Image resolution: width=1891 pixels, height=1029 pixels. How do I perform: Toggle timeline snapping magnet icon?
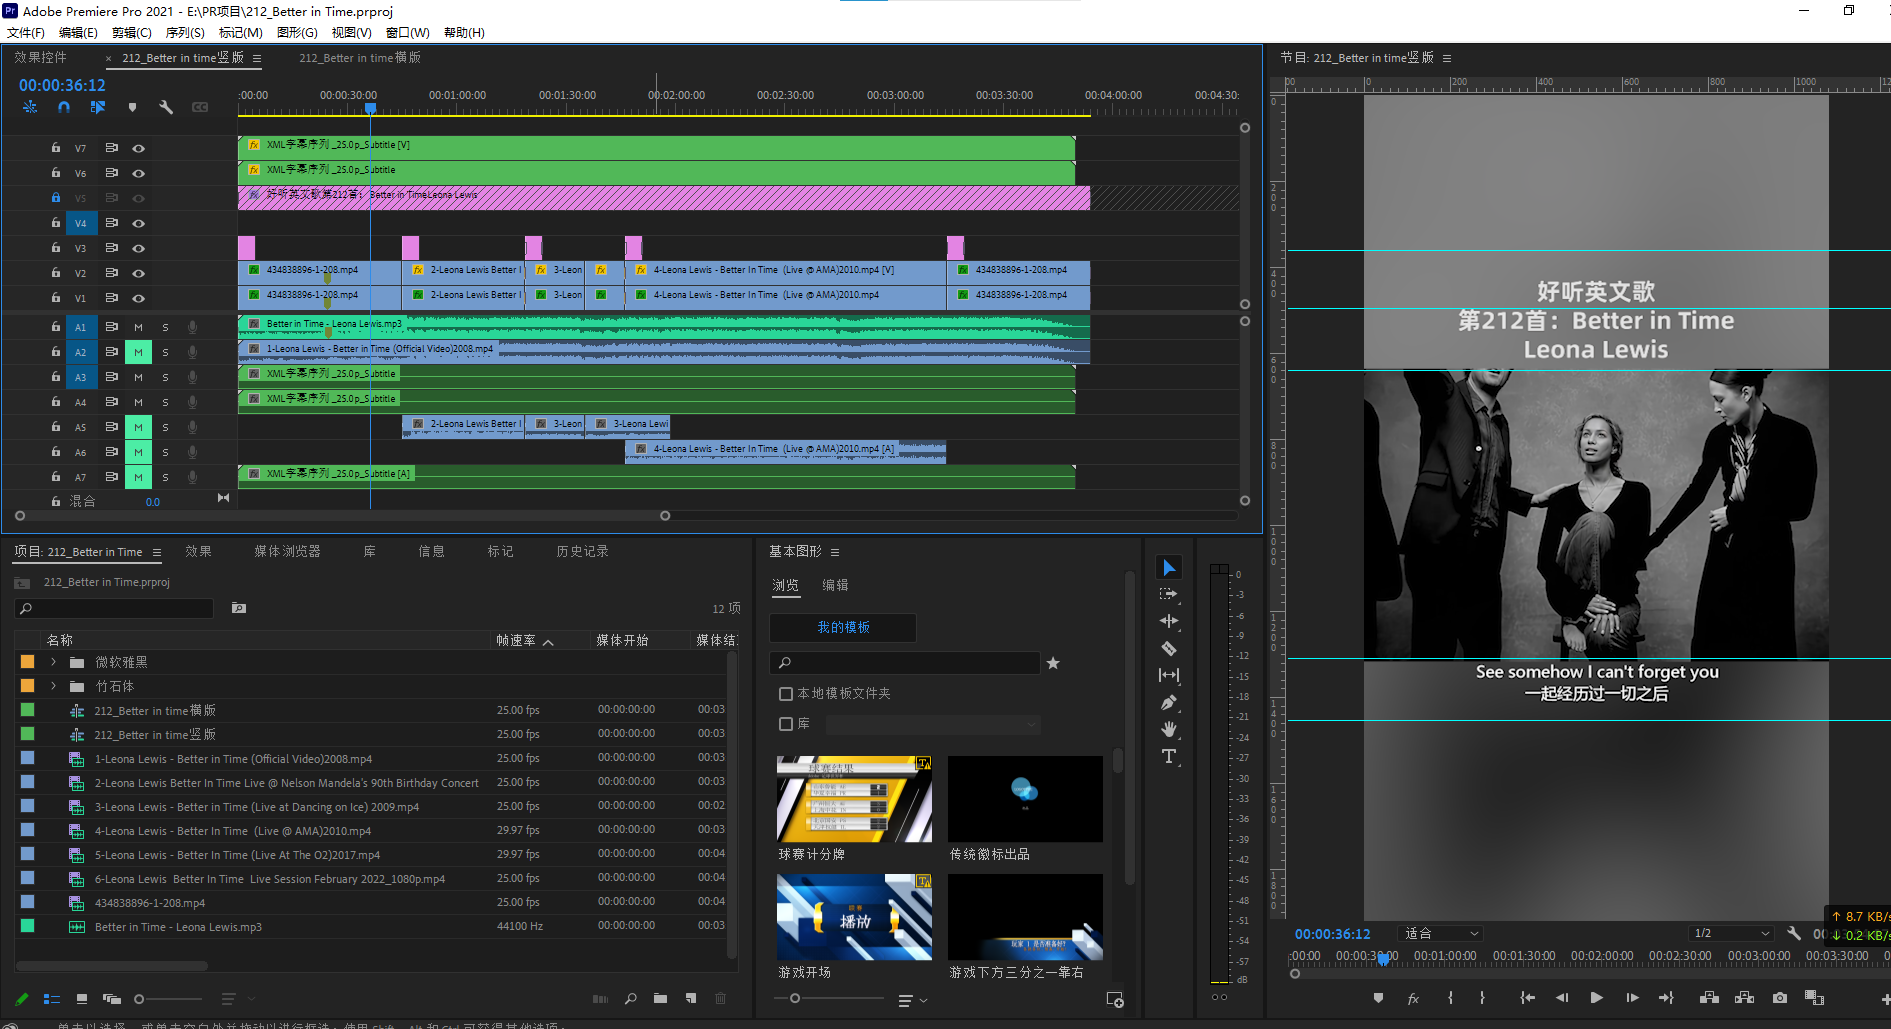[x=64, y=107]
